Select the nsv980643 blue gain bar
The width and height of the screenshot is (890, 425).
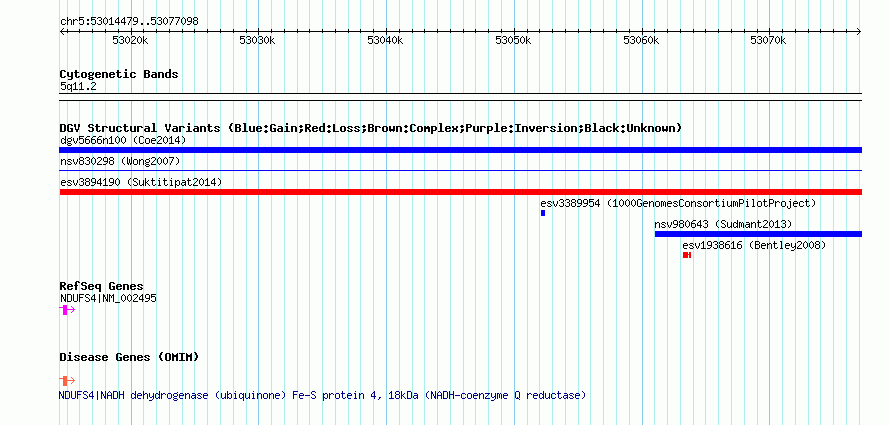pyautogui.click(x=758, y=234)
